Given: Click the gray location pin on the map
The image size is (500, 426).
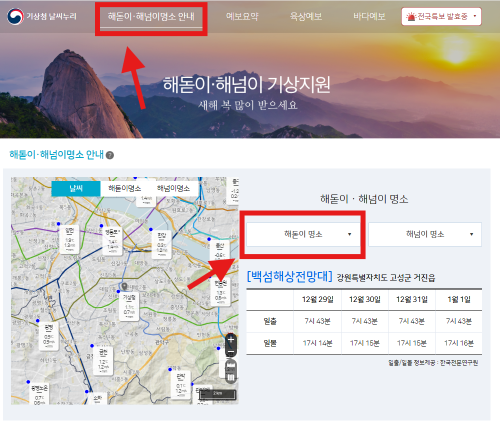Looking at the screenshot, I should pos(124,286).
